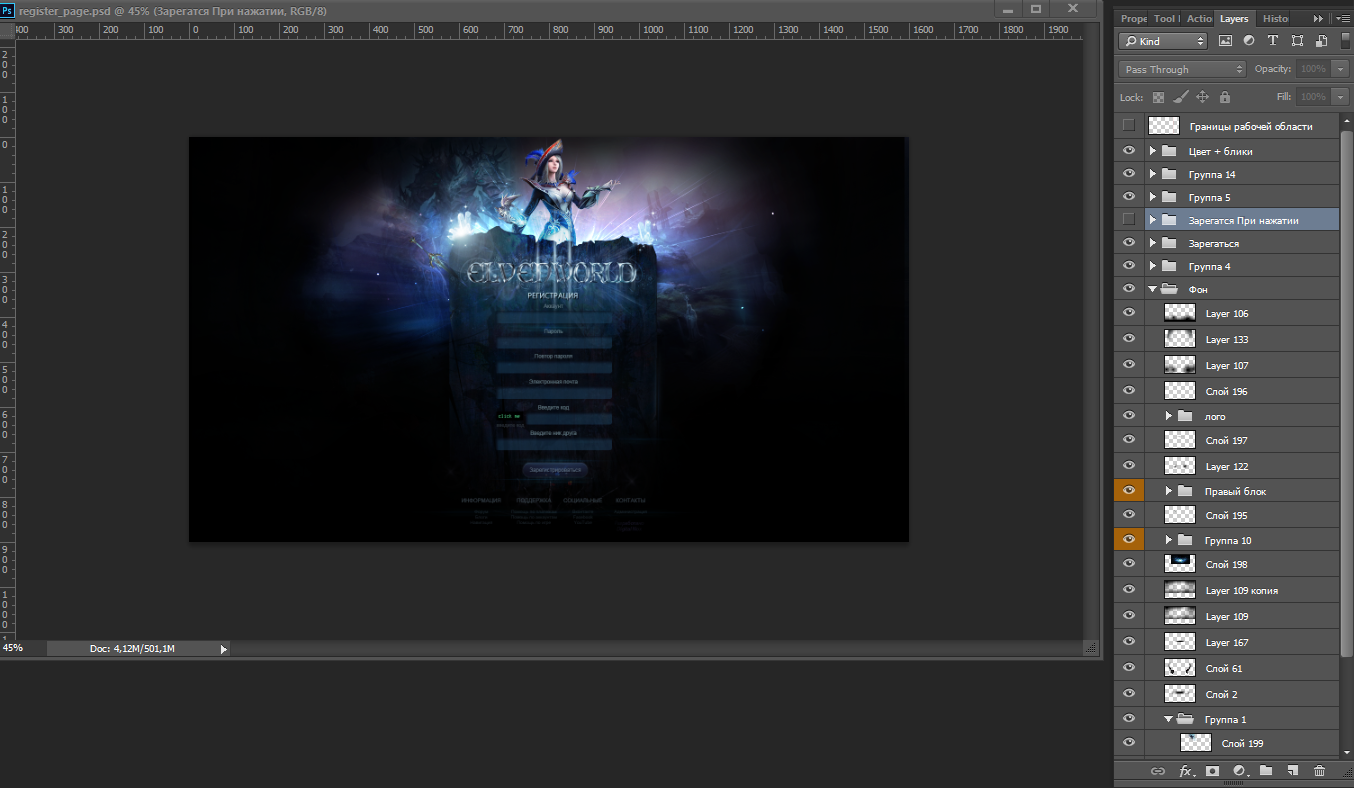The image size is (1354, 788).
Task: Click the smart object filter icon
Action: (x=1321, y=41)
